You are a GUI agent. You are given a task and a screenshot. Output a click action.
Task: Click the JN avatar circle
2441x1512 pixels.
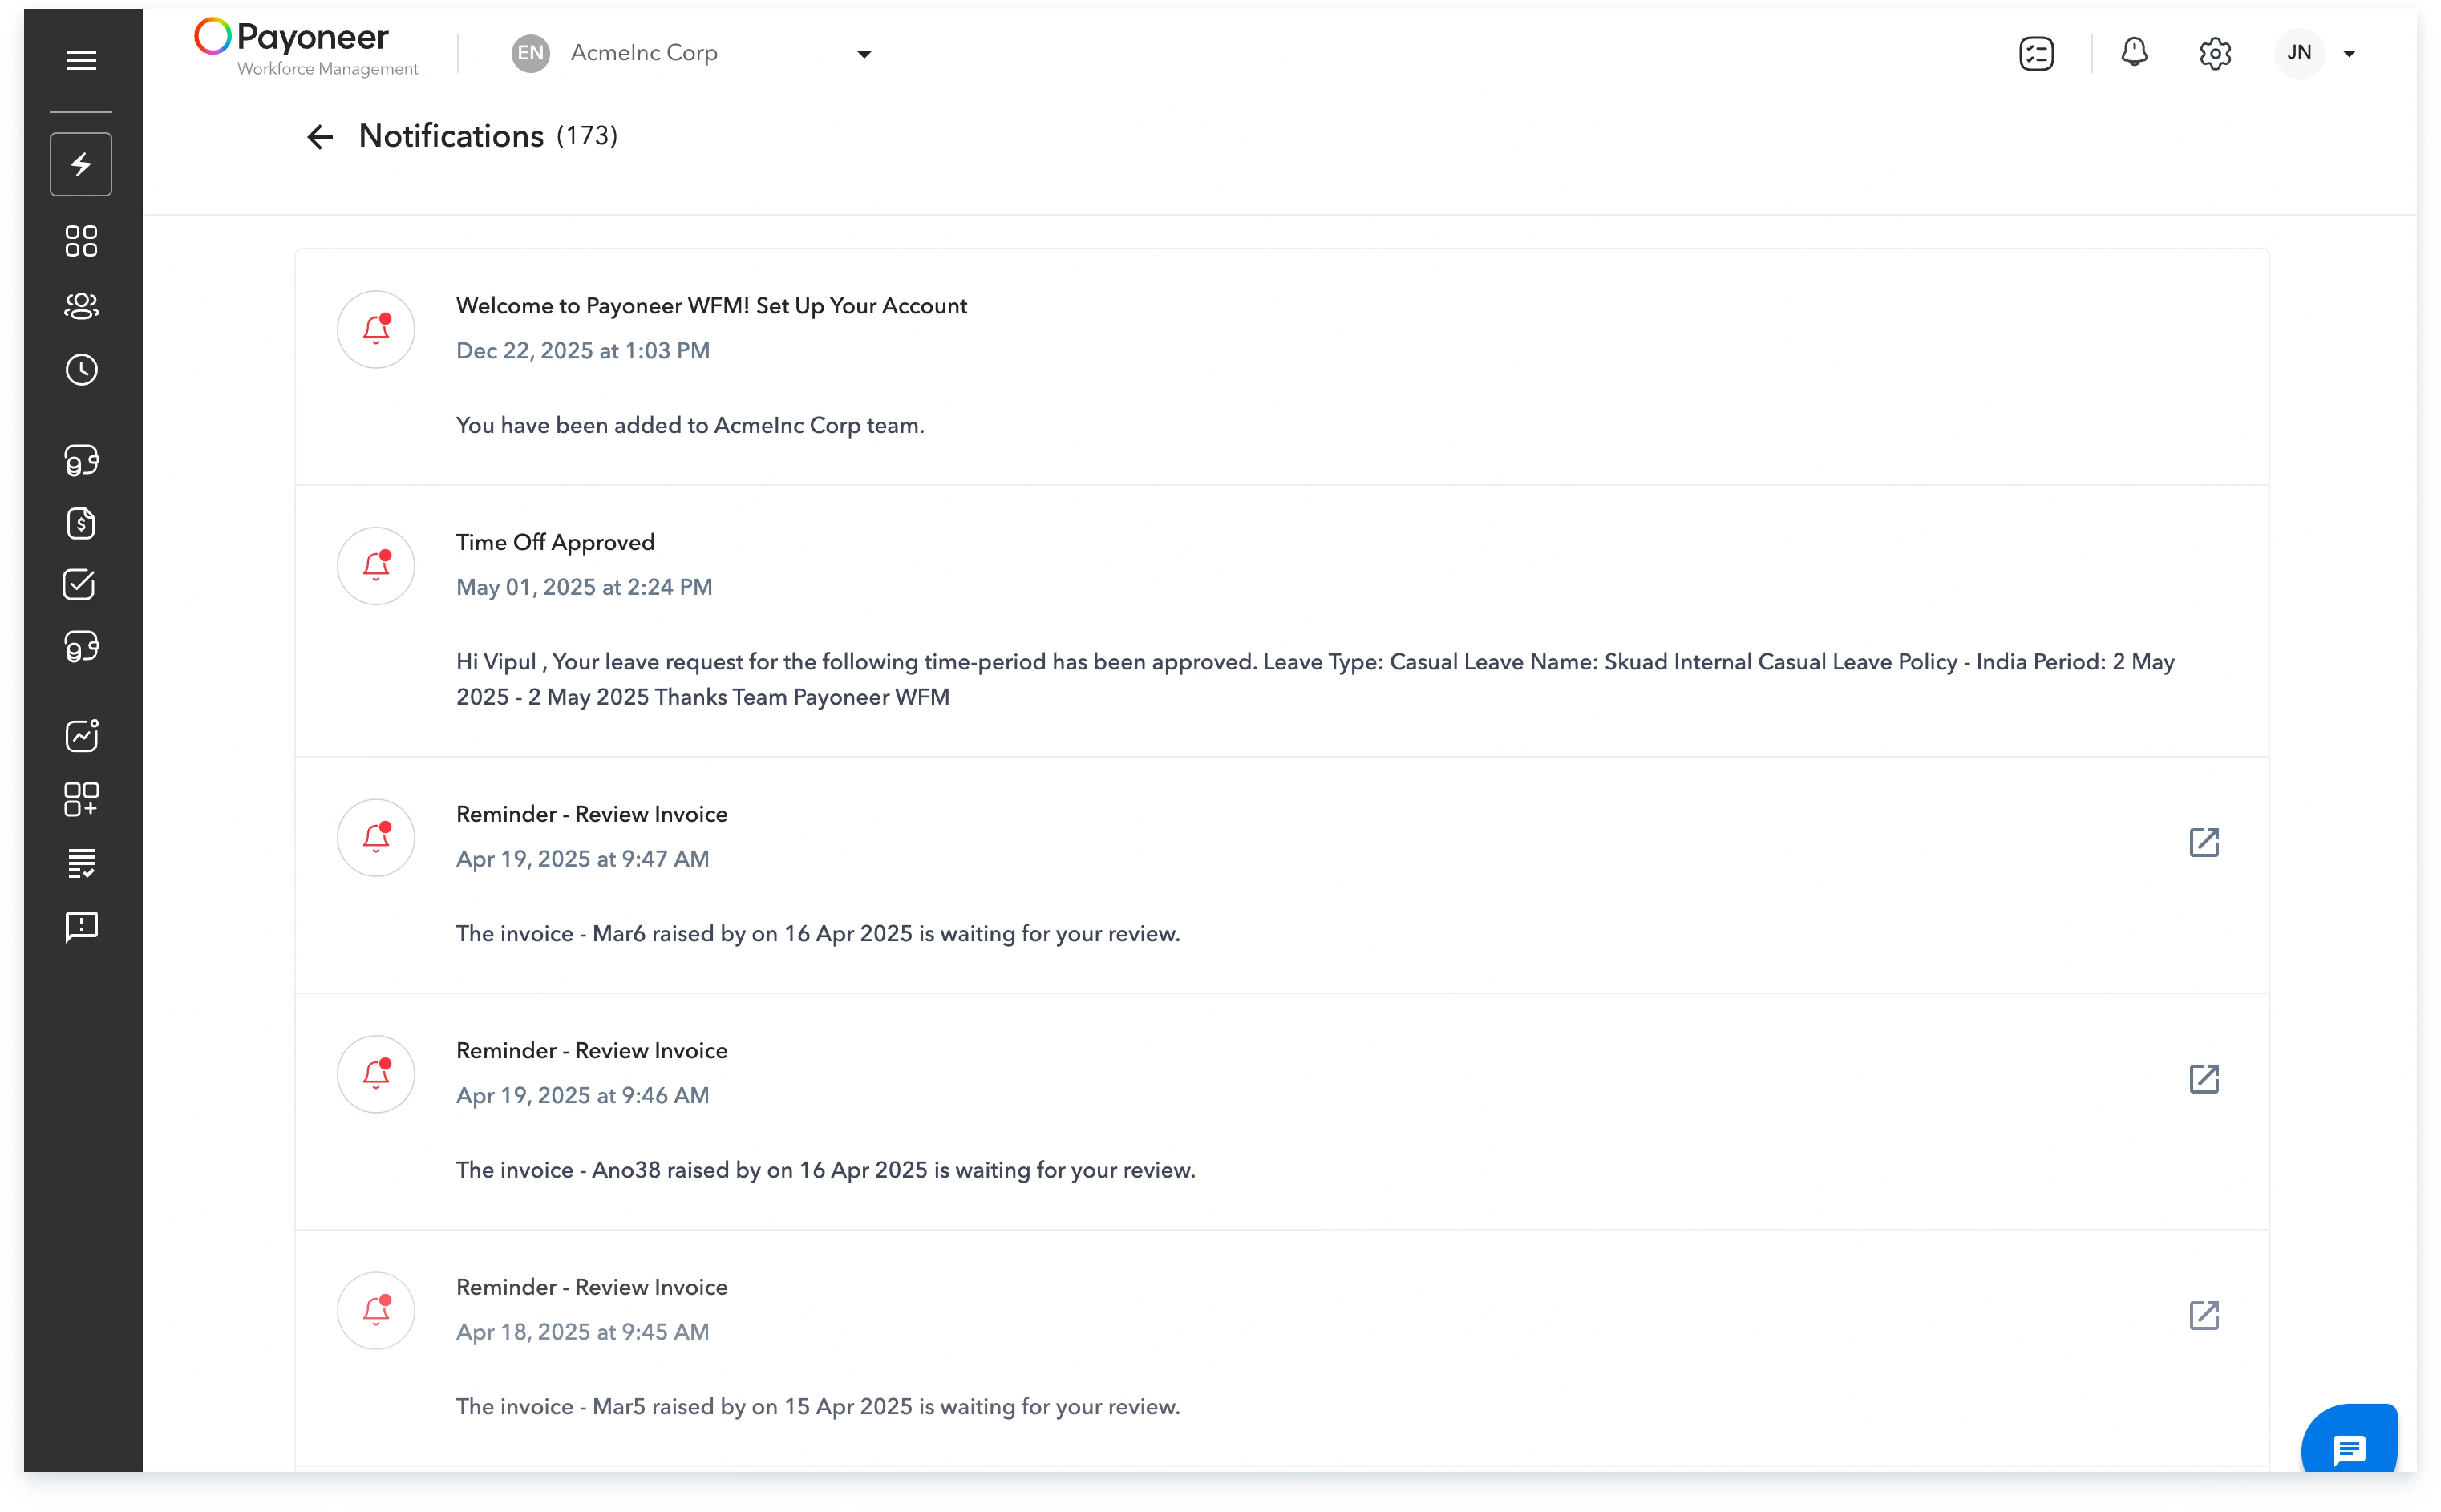click(x=2299, y=52)
